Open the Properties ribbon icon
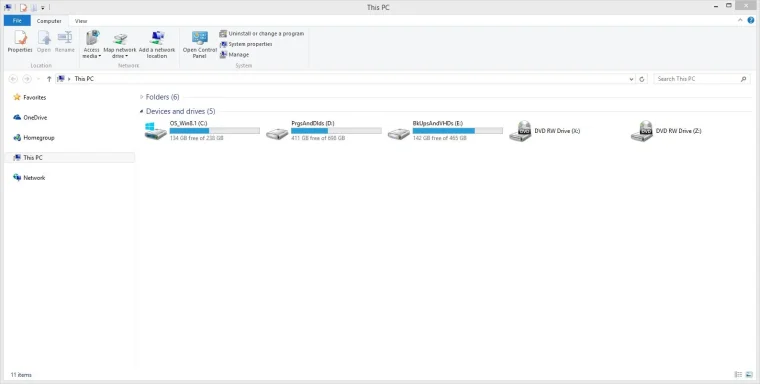 pos(20,42)
